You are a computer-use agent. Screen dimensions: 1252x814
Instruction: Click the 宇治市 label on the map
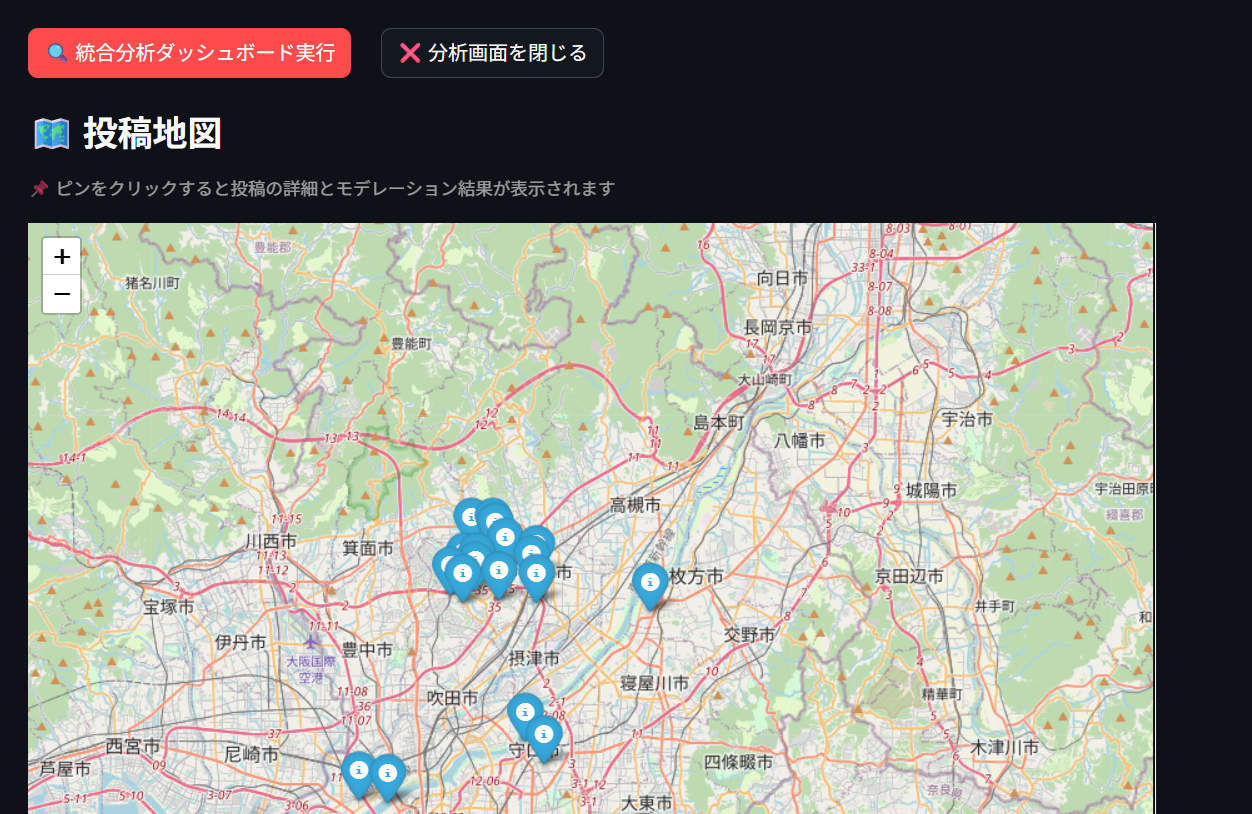(967, 419)
